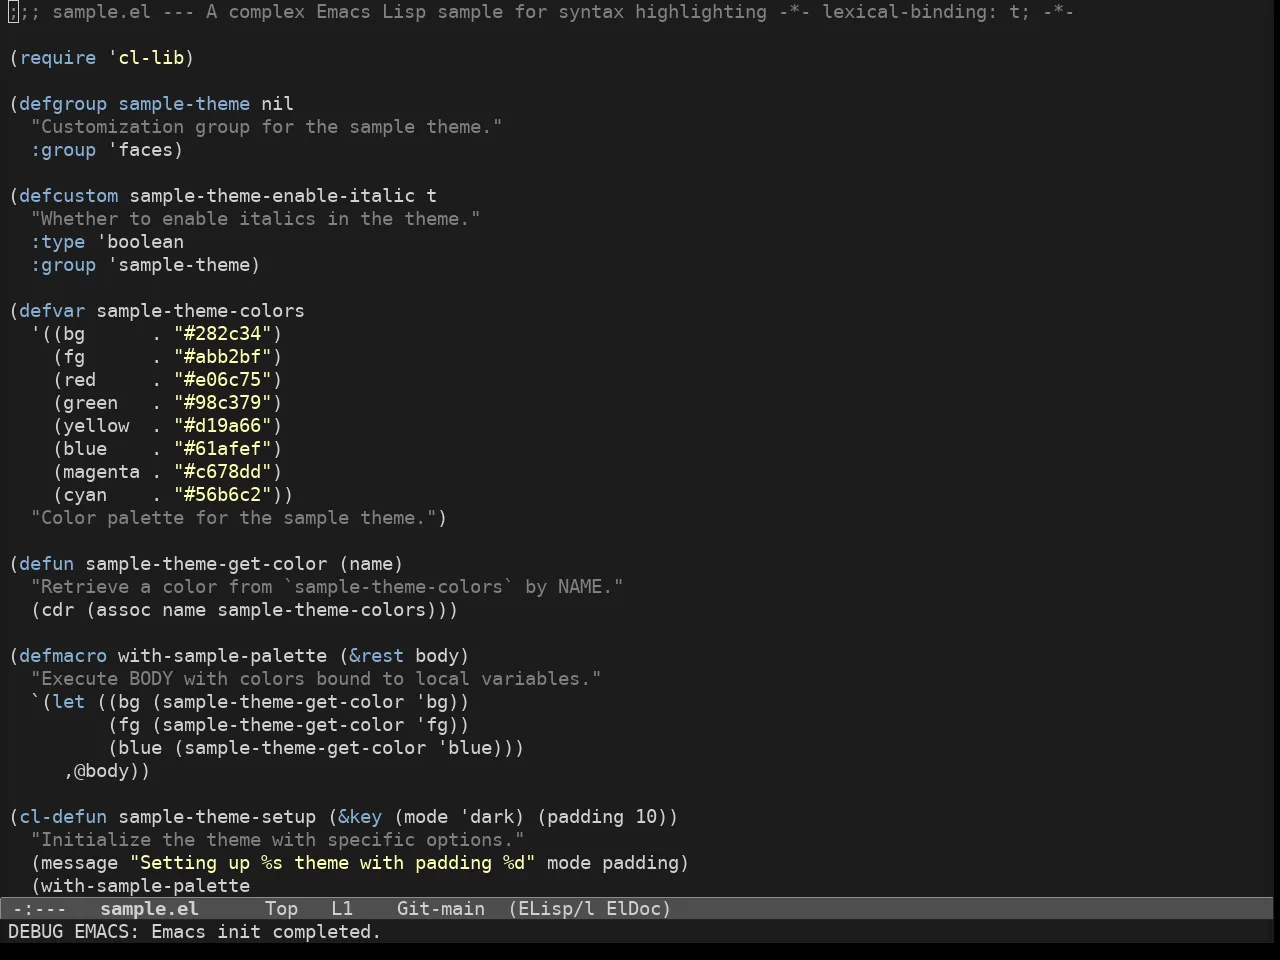1280x960 pixels.
Task: Click color string "#d19a66"
Action: 223,426
